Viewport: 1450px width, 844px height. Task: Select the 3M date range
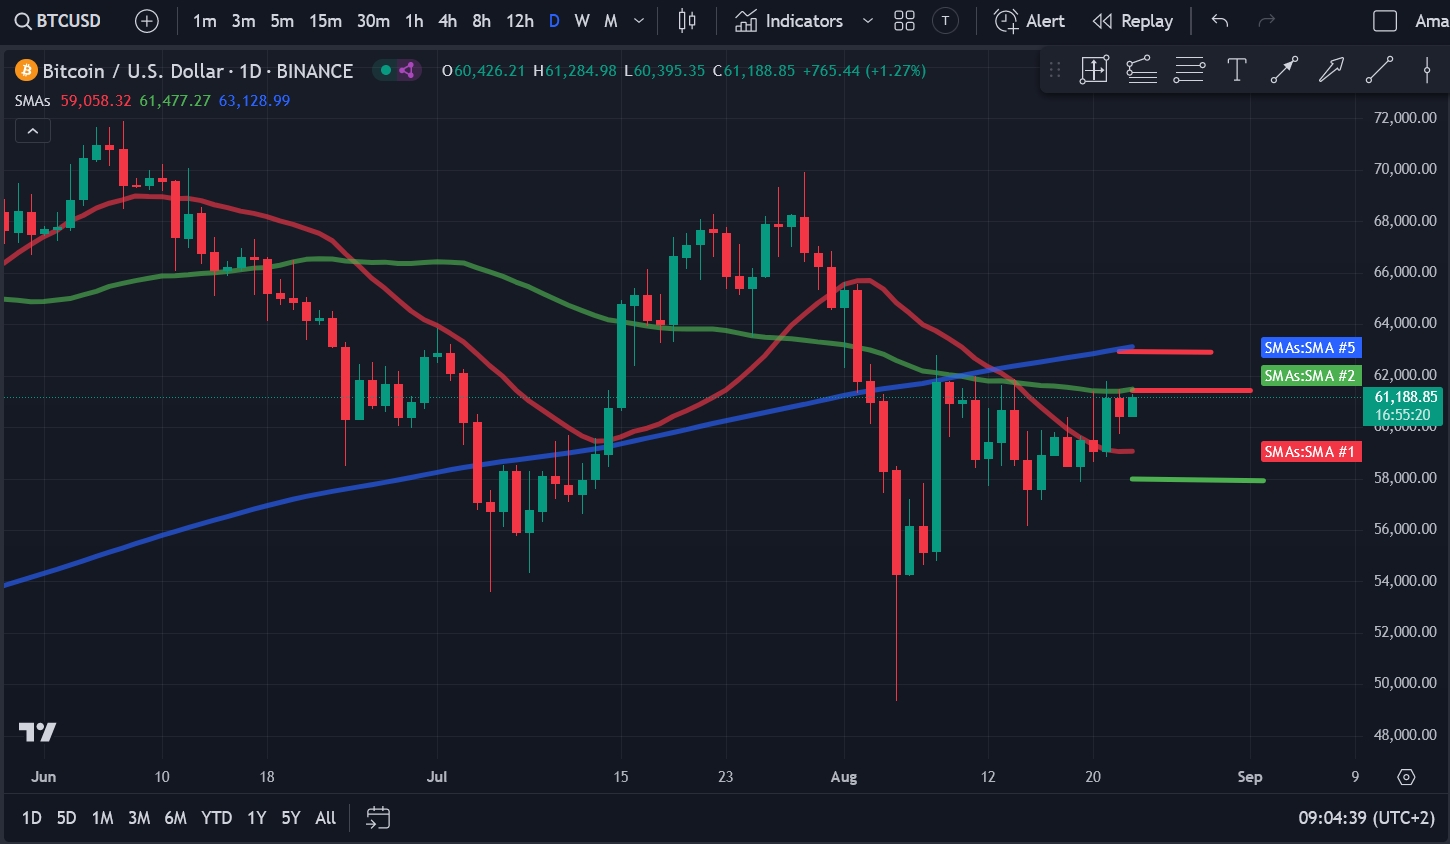click(139, 818)
